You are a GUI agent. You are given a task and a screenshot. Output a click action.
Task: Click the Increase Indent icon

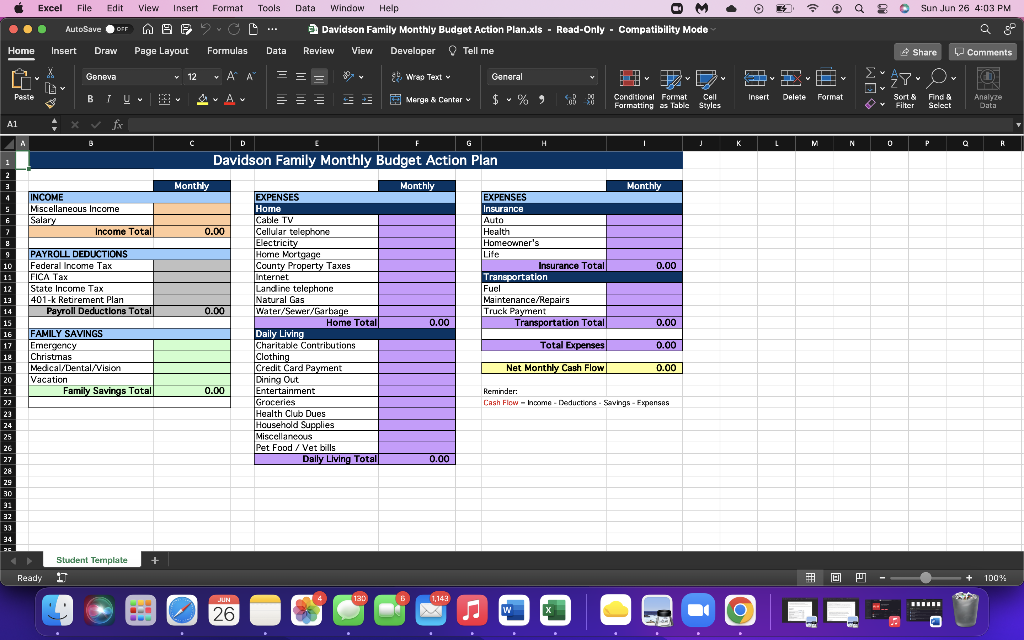(x=367, y=100)
